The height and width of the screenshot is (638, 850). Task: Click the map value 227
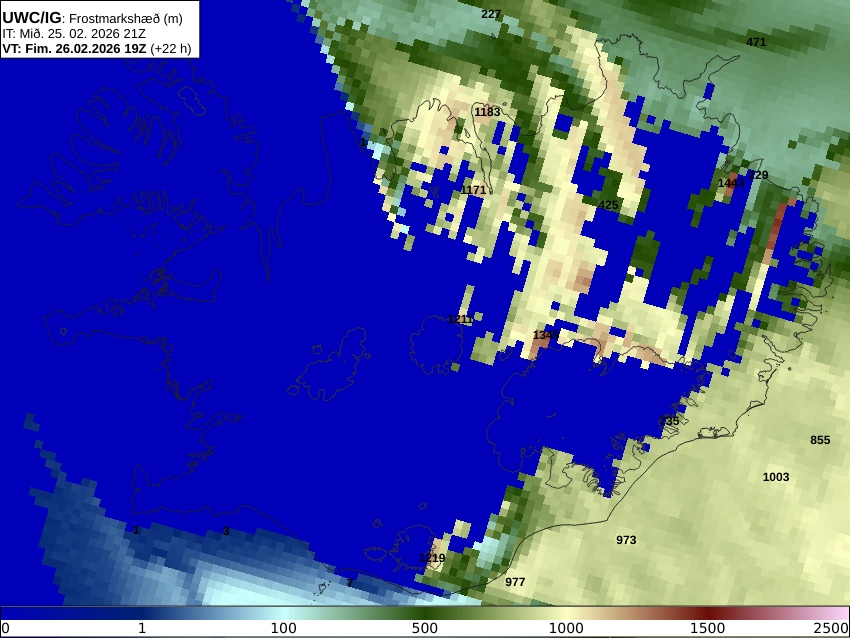491,14
